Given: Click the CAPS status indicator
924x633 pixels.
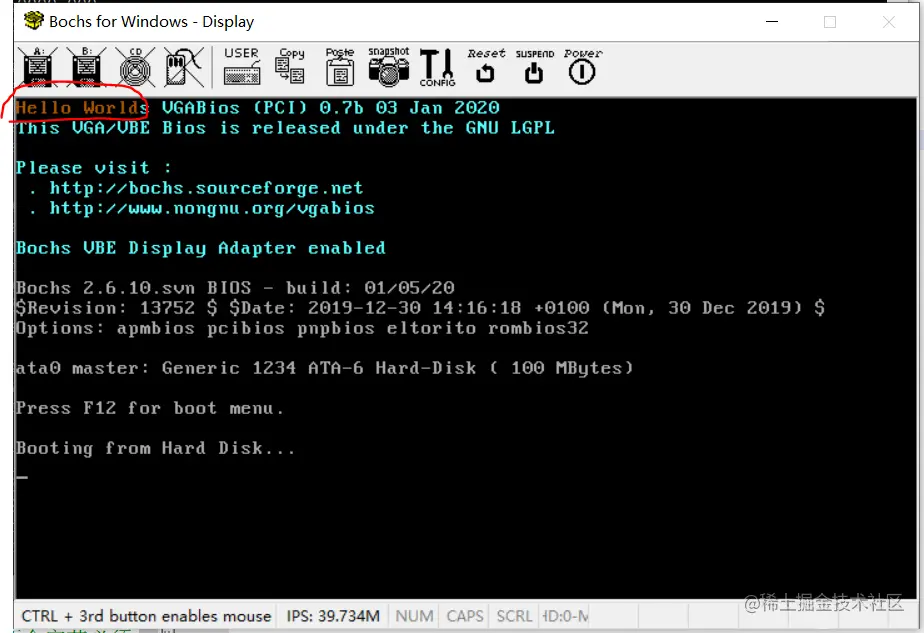Looking at the screenshot, I should click(x=465, y=616).
